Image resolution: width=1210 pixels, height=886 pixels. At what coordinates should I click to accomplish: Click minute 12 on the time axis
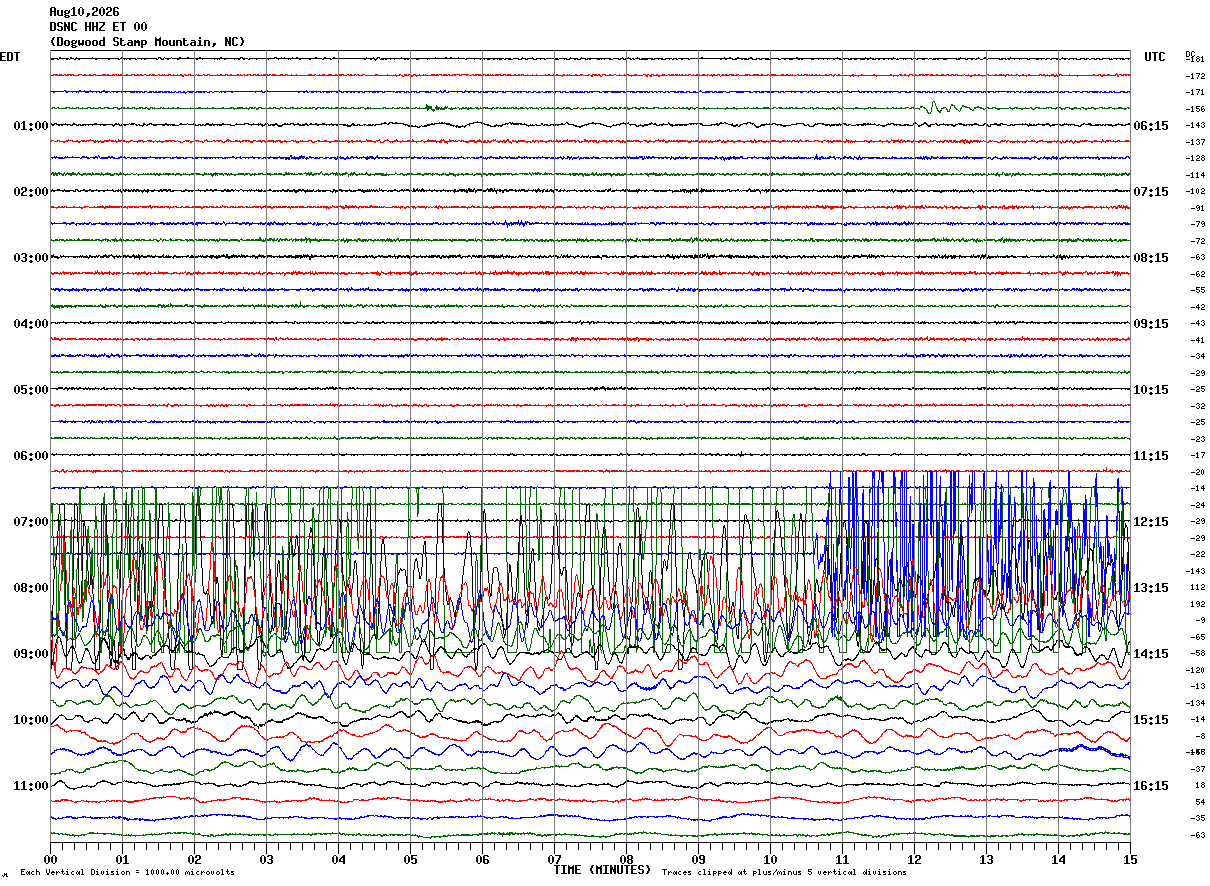point(914,859)
